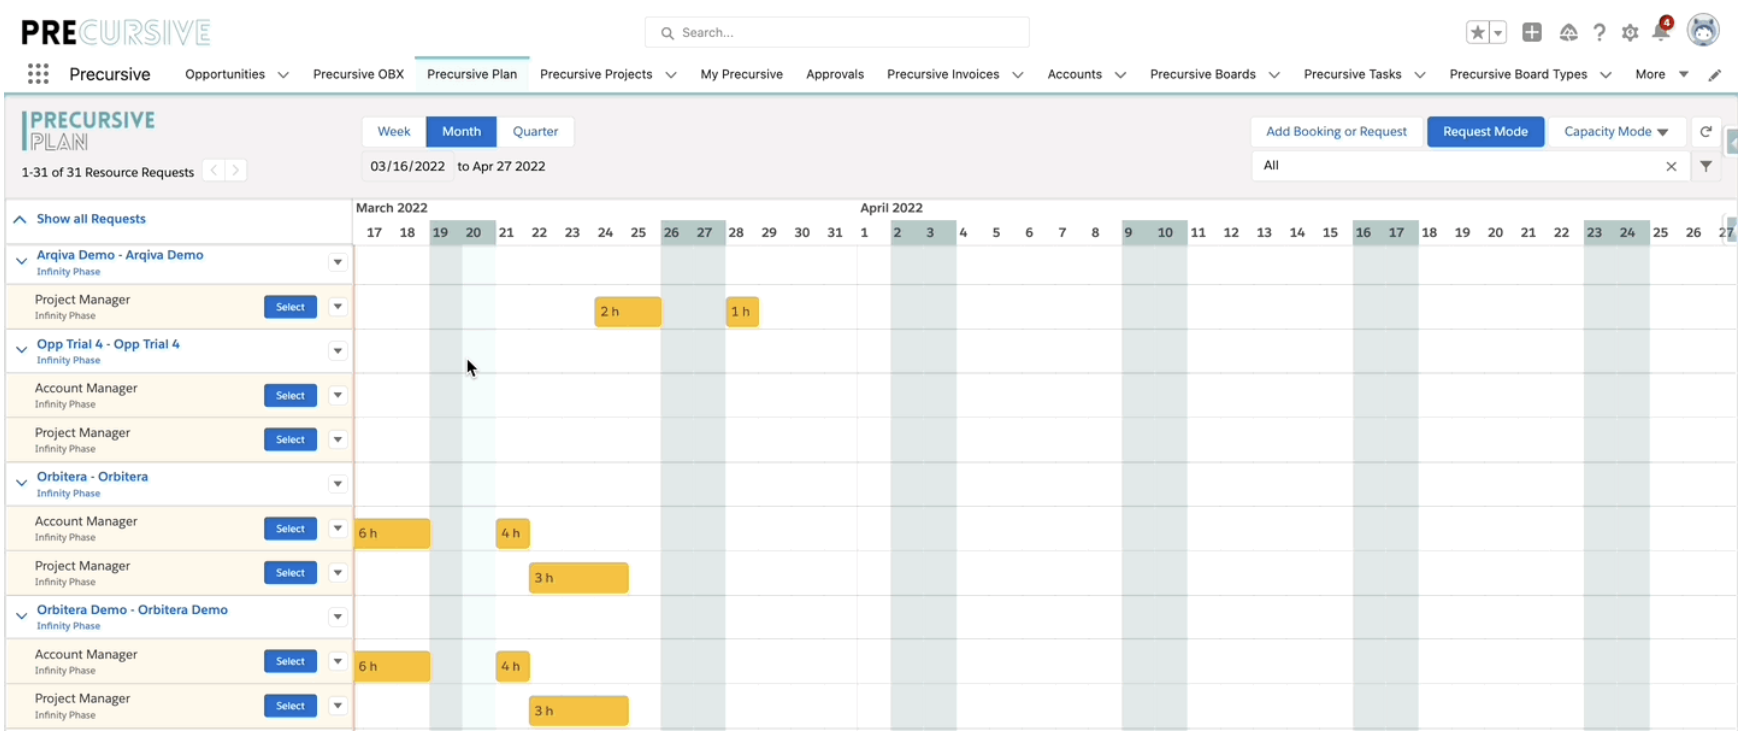Open the notifications bell icon

click(1661, 32)
